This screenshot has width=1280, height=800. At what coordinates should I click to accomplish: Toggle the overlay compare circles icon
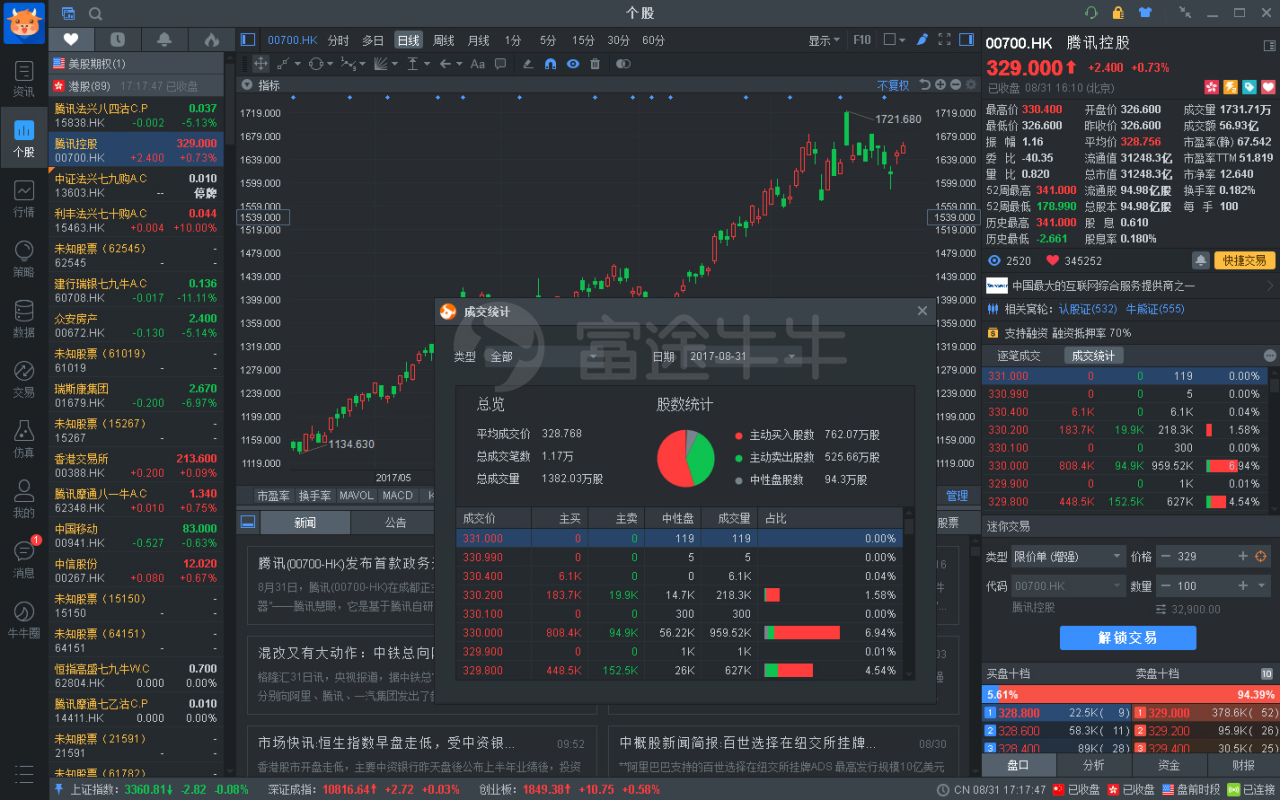623,64
